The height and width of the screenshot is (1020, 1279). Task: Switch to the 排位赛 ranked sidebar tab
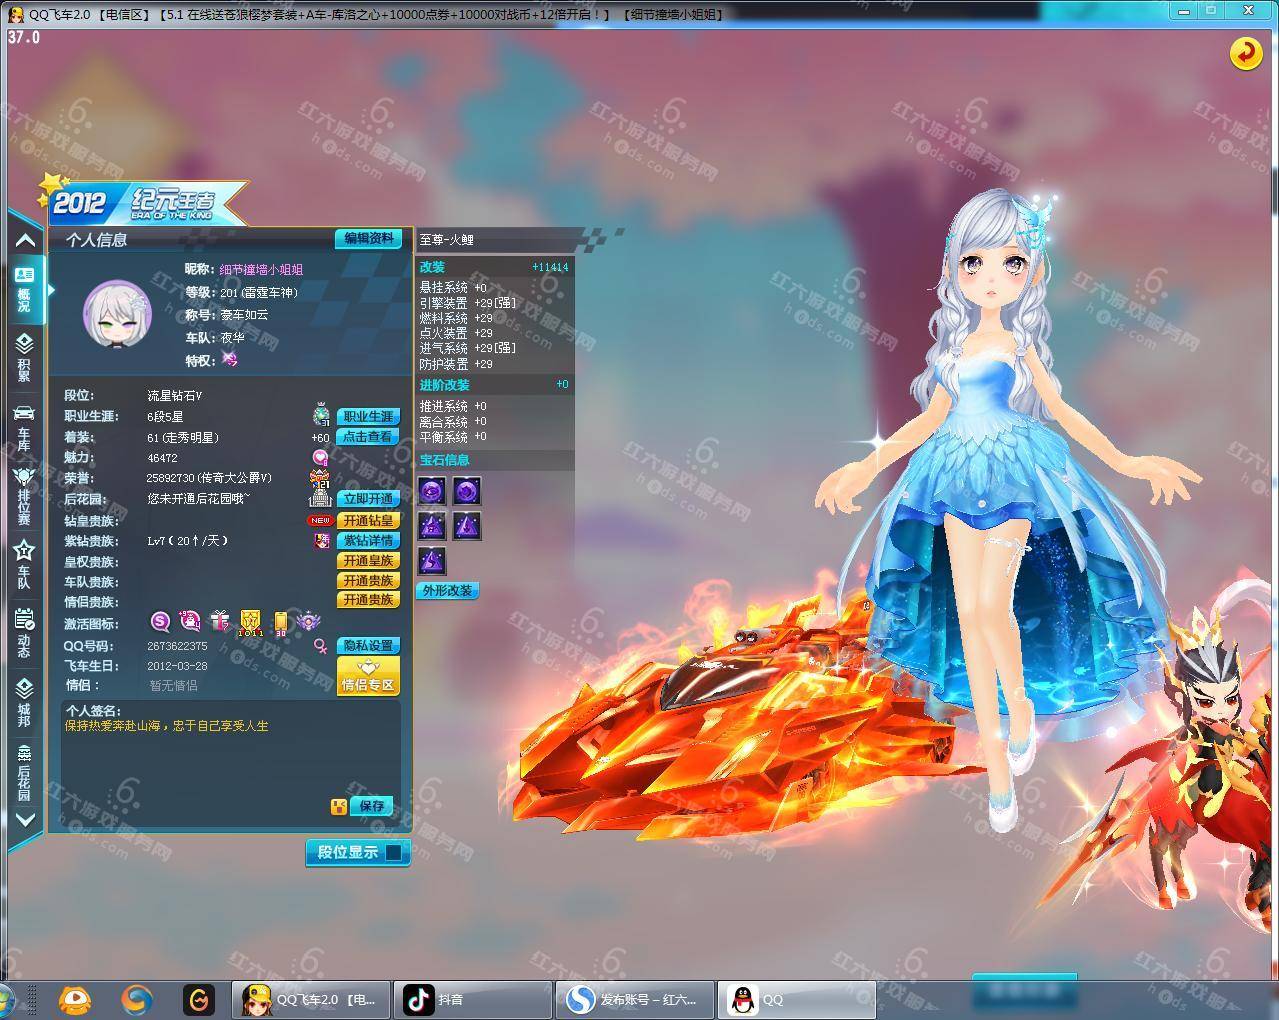tap(24, 495)
